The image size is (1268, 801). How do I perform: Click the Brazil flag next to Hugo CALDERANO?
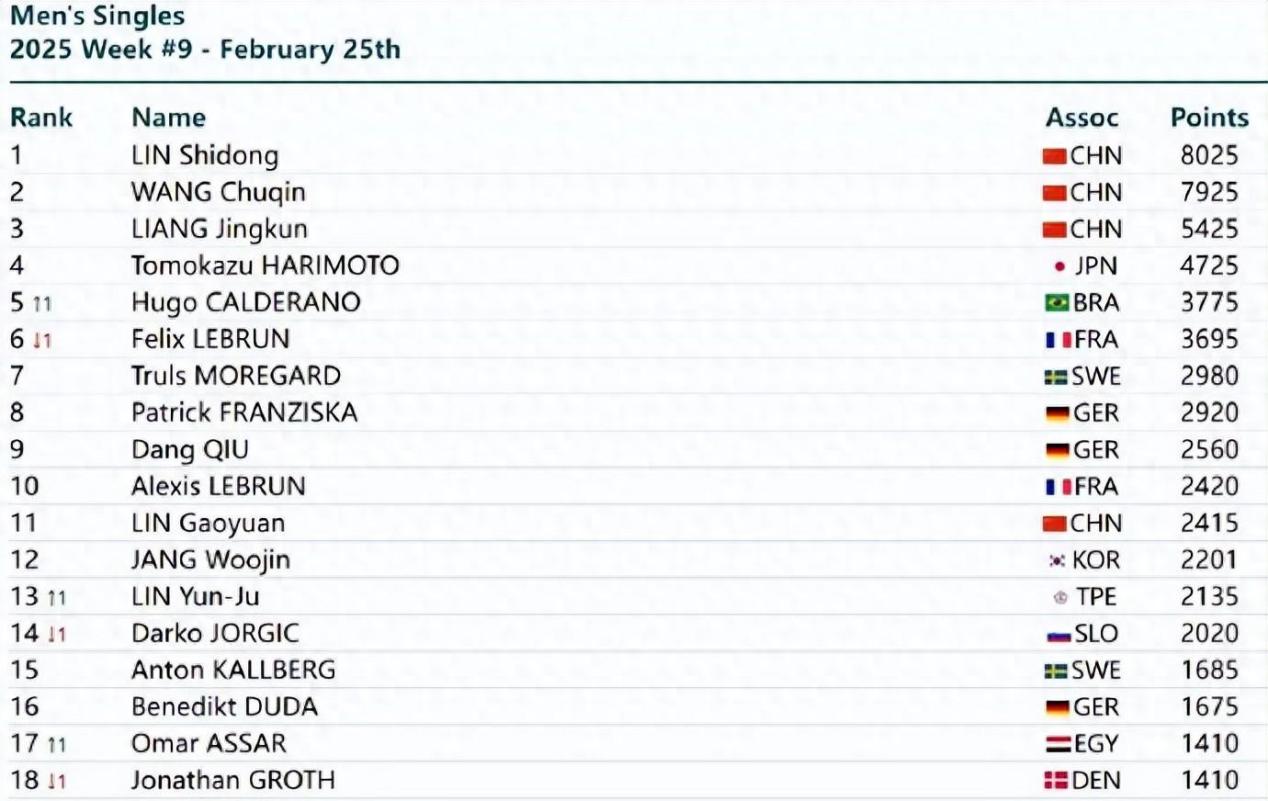pyautogui.click(x=1057, y=303)
